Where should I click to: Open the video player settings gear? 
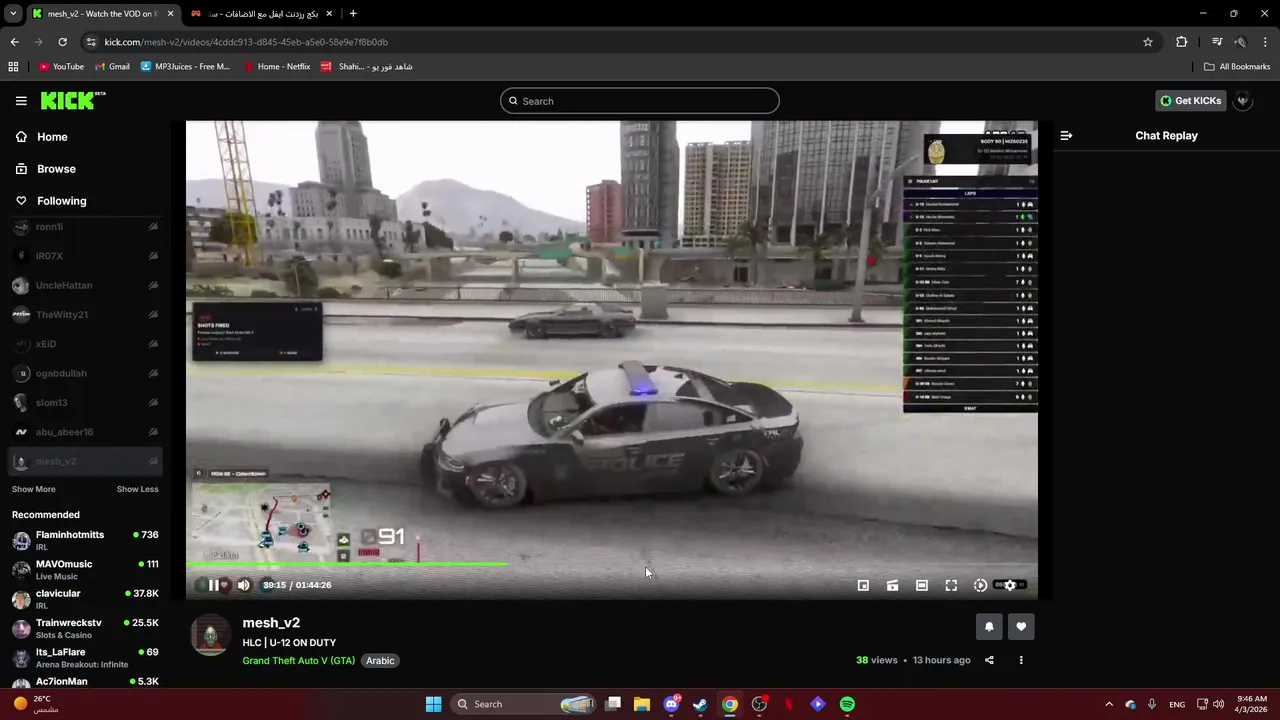pyautogui.click(x=1010, y=585)
